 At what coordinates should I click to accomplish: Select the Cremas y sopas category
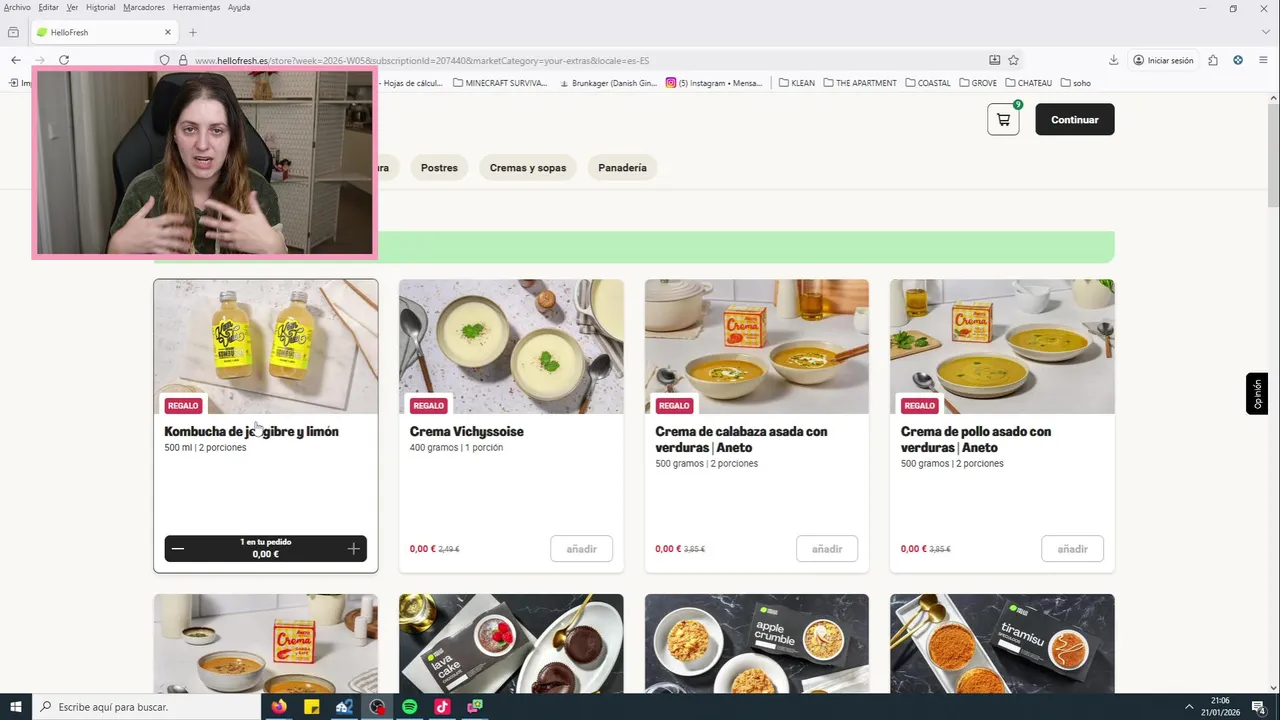(528, 168)
